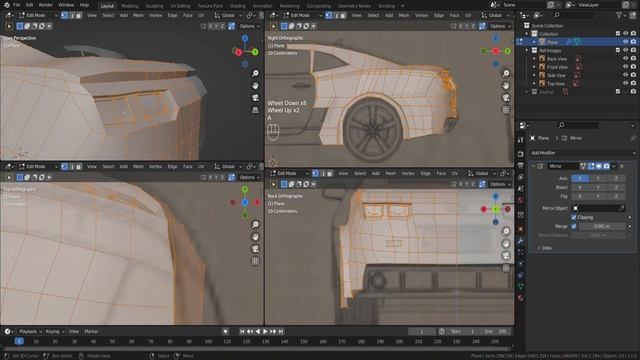The image size is (640, 360).
Task: Open Render properties tab icon
Action: 521,154
